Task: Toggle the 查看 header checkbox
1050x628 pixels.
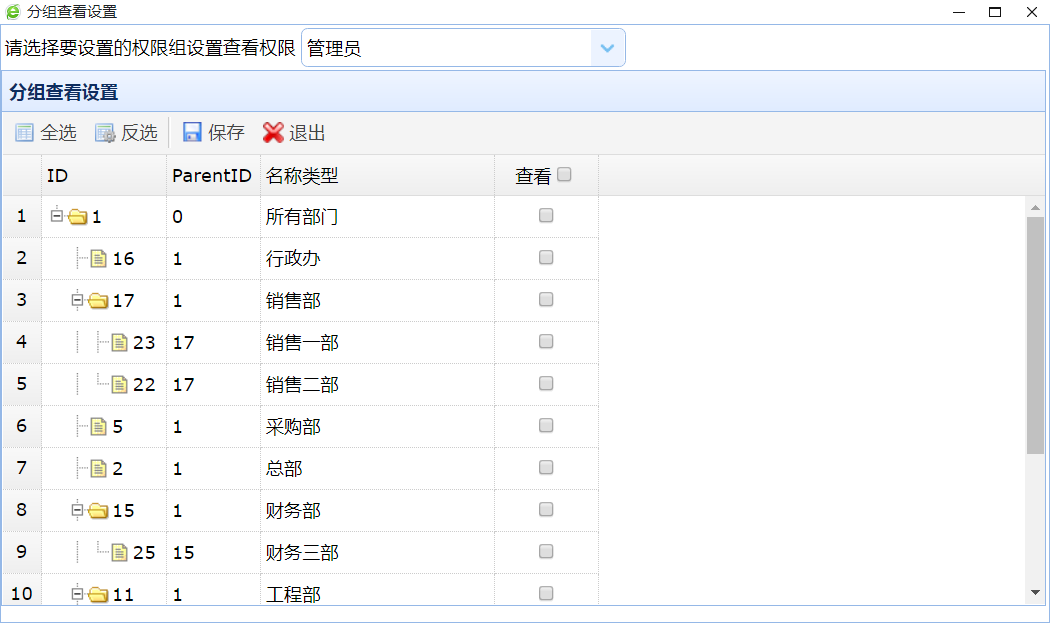Action: pyautogui.click(x=564, y=175)
